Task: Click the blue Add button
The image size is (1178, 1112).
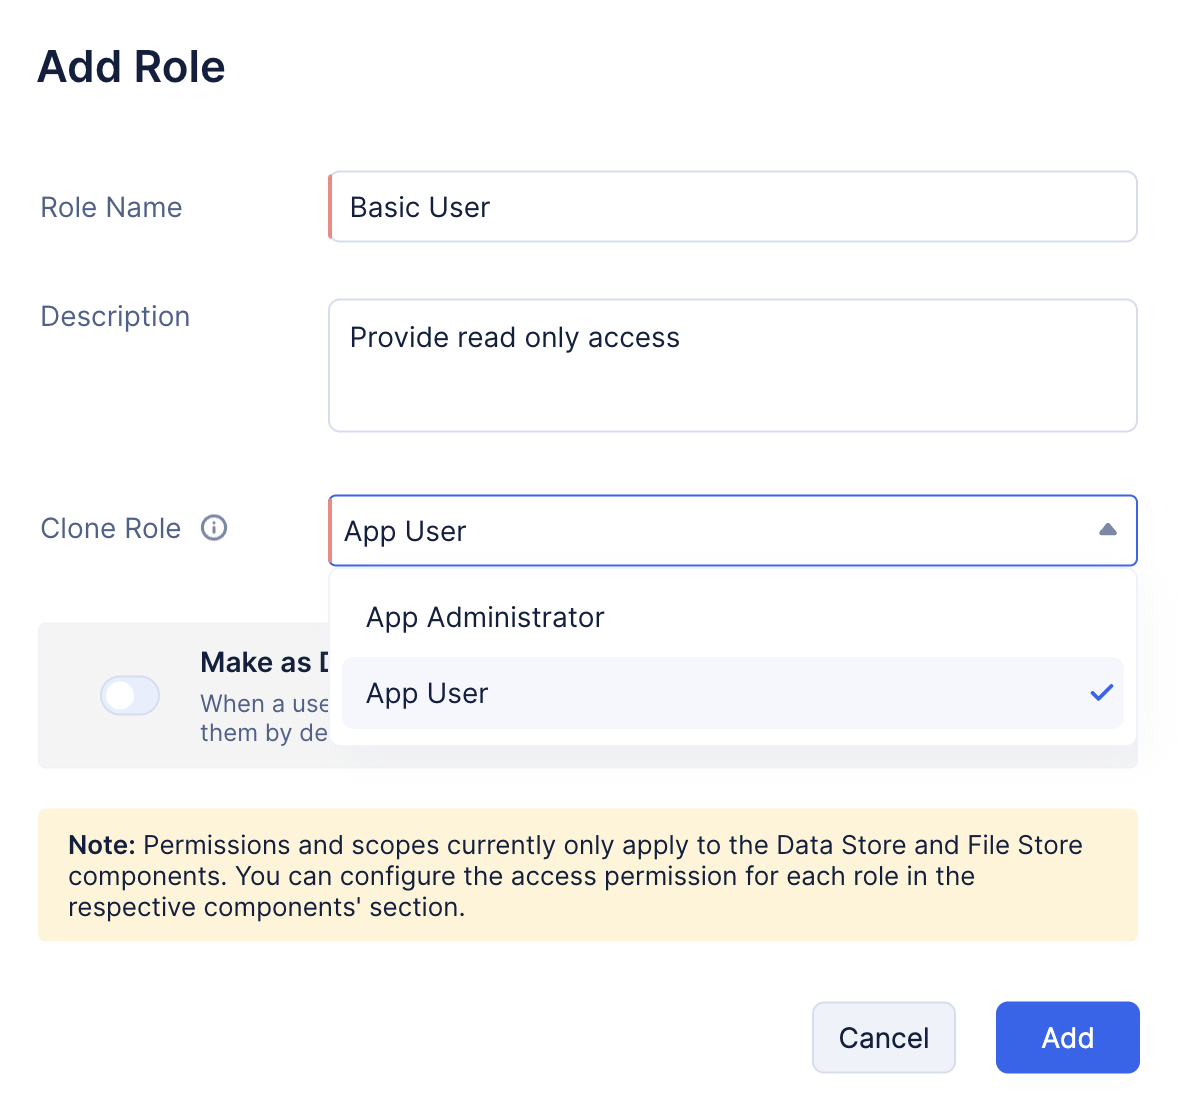Action: click(x=1068, y=1038)
